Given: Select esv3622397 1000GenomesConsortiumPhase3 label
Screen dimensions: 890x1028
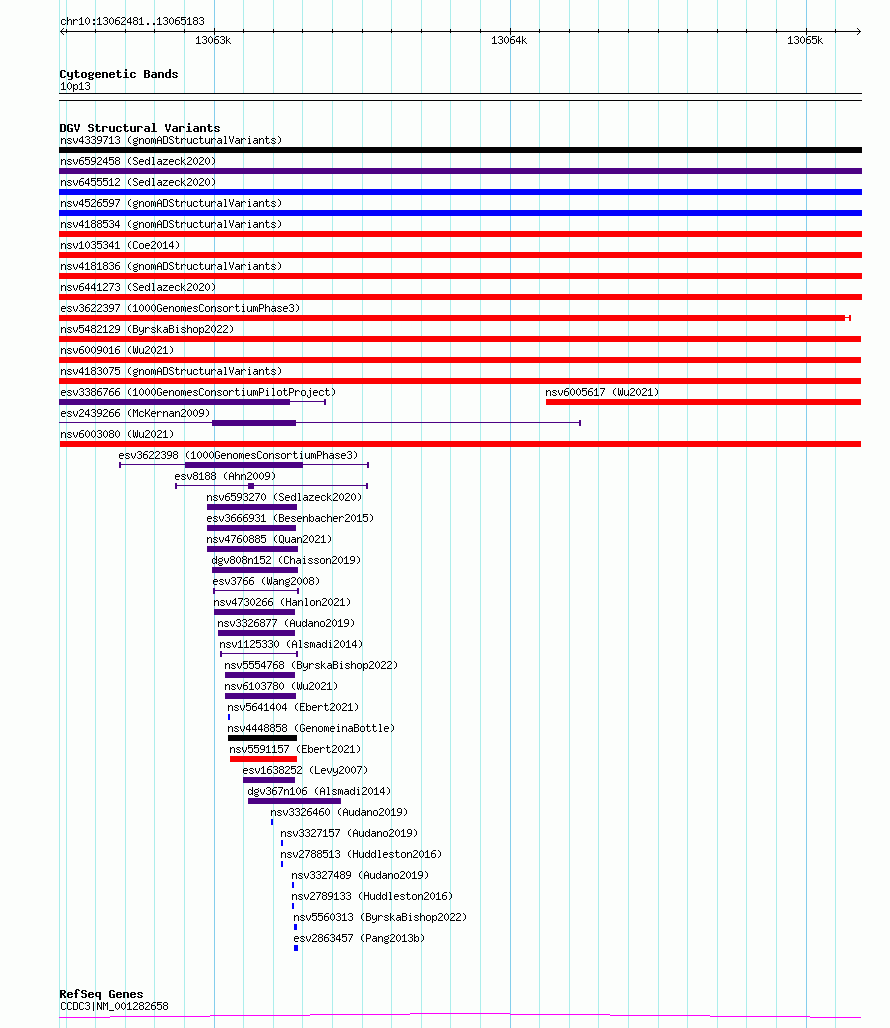Looking at the screenshot, I should pyautogui.click(x=180, y=308).
